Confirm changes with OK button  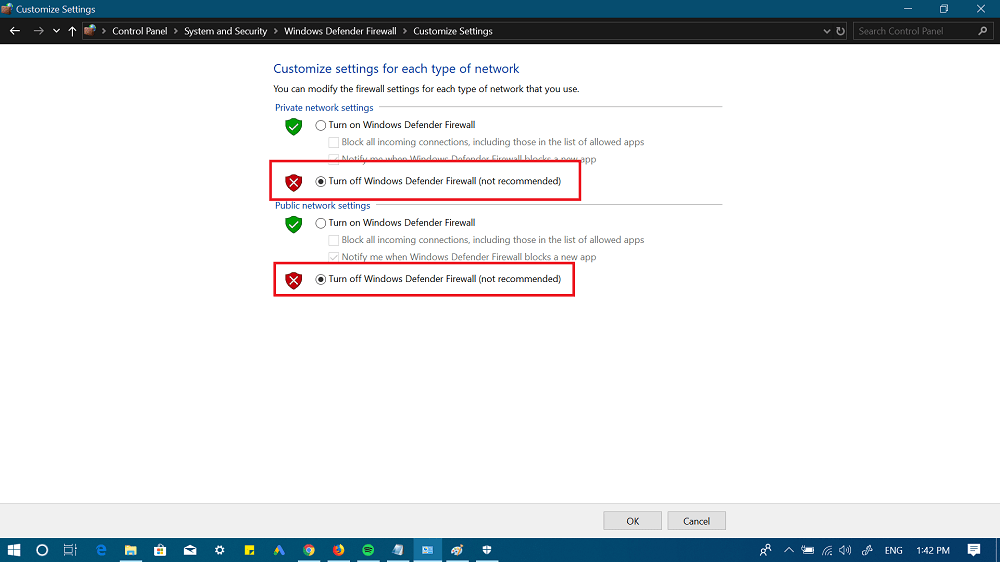tap(632, 521)
